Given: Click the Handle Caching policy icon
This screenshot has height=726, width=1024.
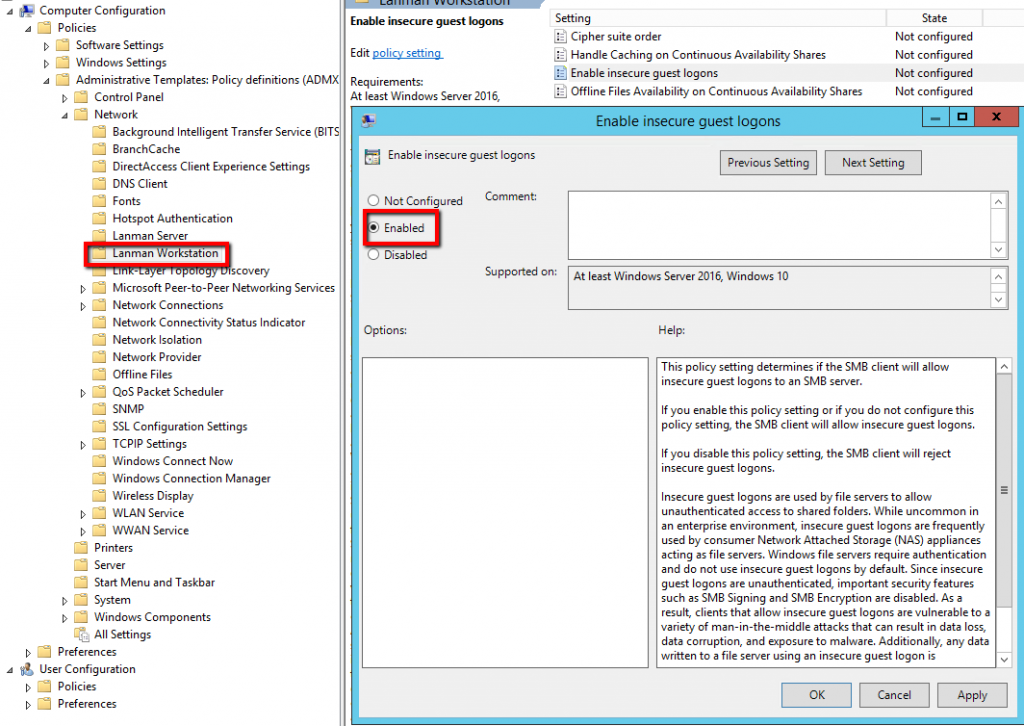Looking at the screenshot, I should pos(560,55).
